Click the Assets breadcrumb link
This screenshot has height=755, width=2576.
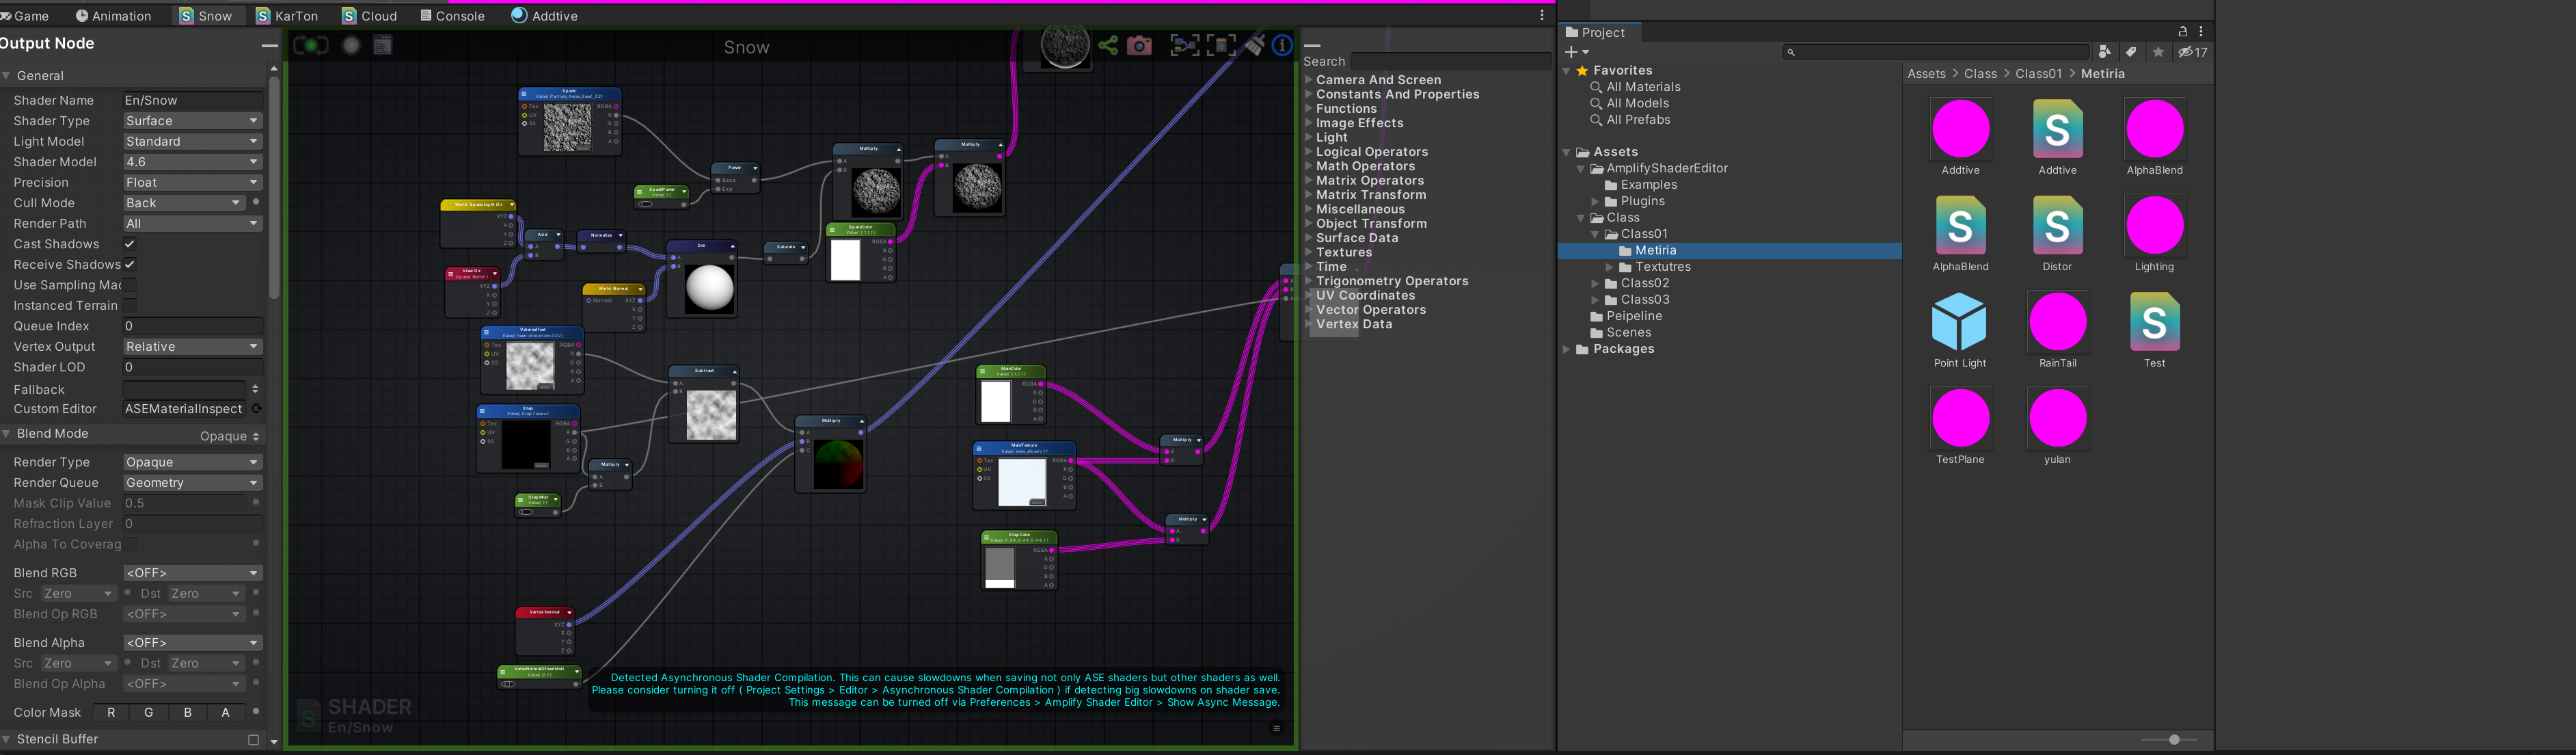point(1926,74)
